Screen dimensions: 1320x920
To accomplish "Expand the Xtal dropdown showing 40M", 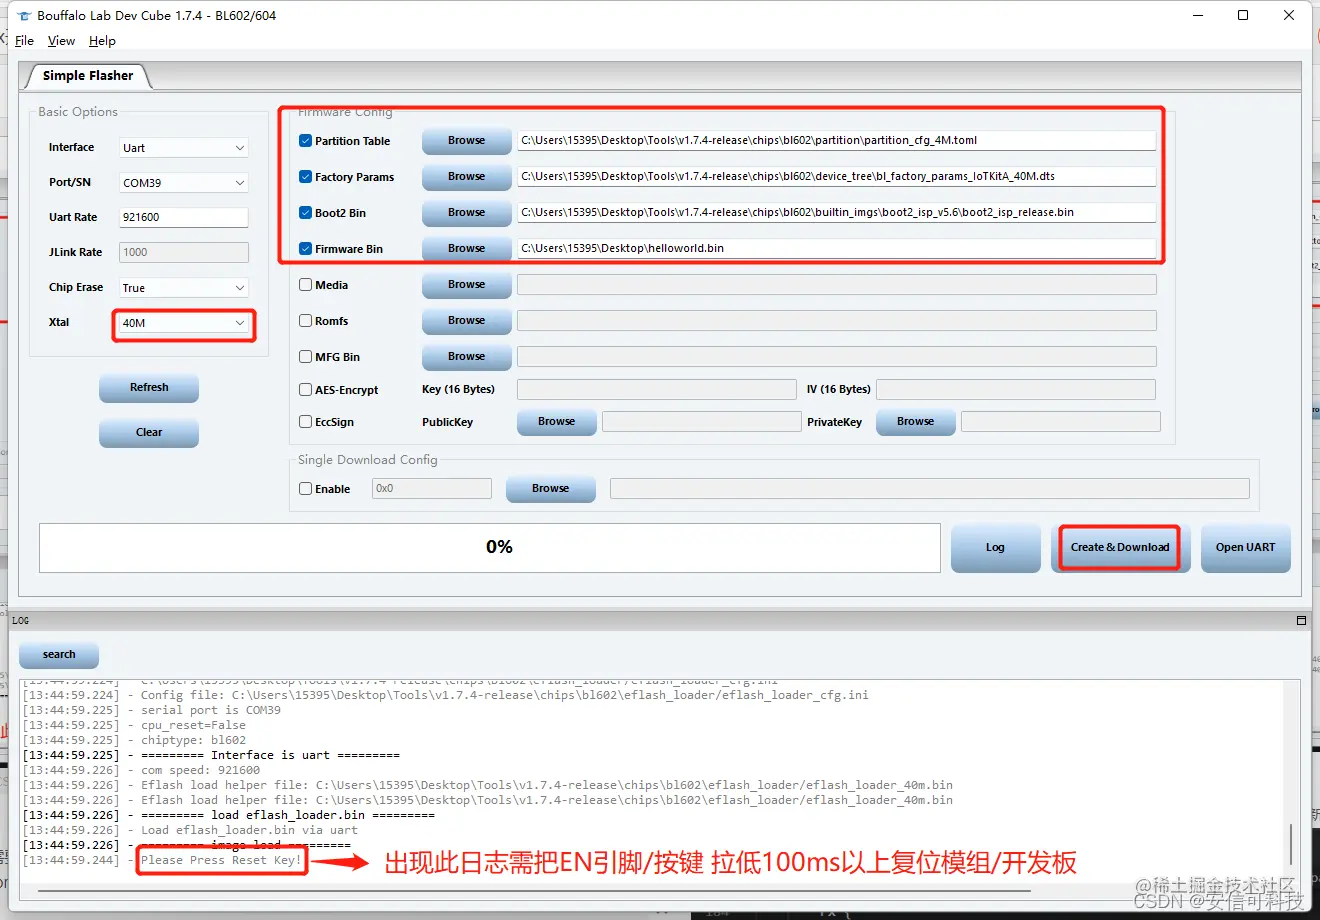I will [x=184, y=323].
